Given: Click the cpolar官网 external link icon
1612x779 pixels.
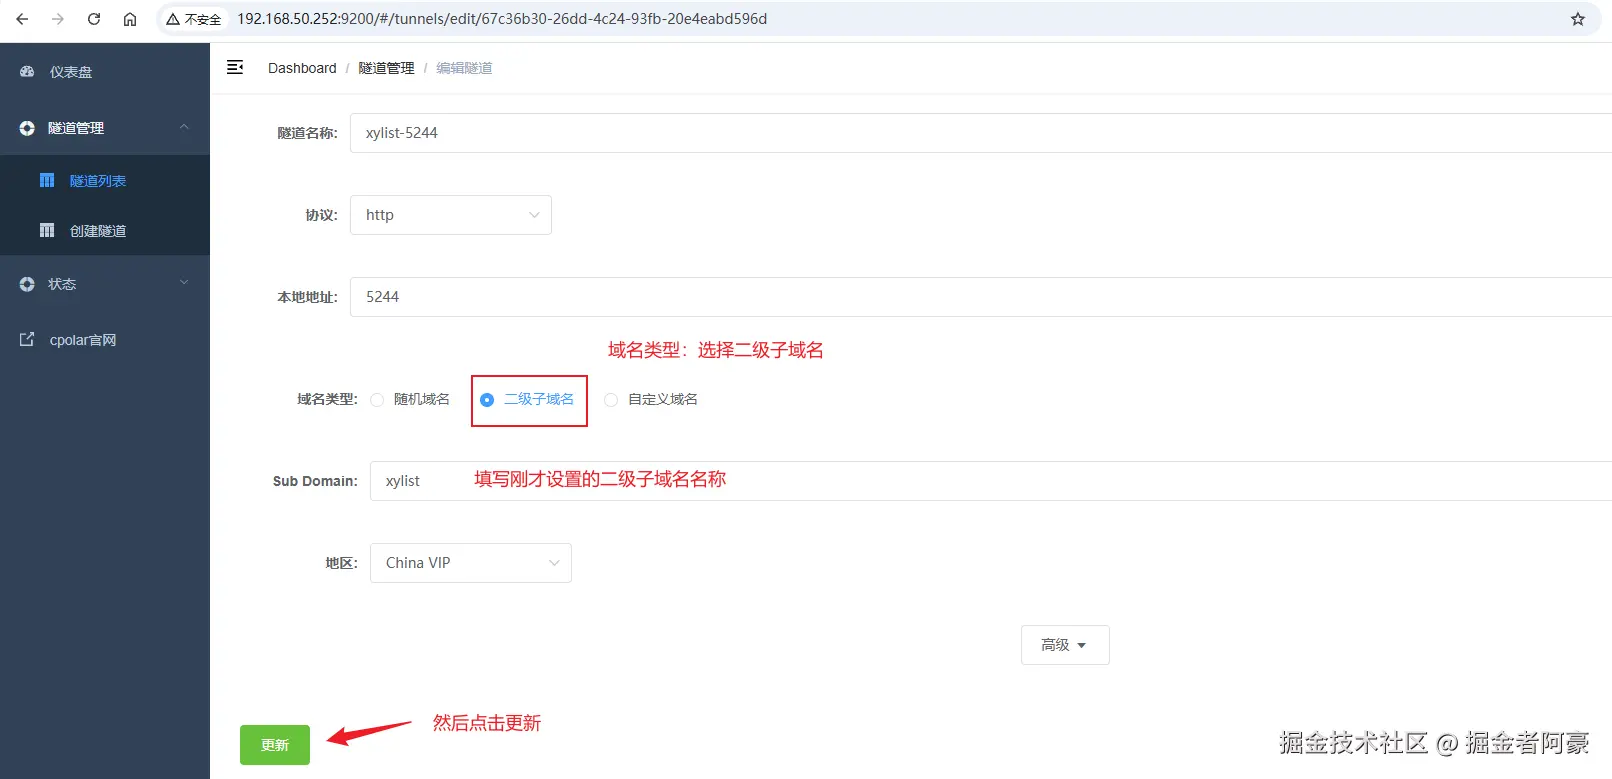Looking at the screenshot, I should (x=27, y=340).
